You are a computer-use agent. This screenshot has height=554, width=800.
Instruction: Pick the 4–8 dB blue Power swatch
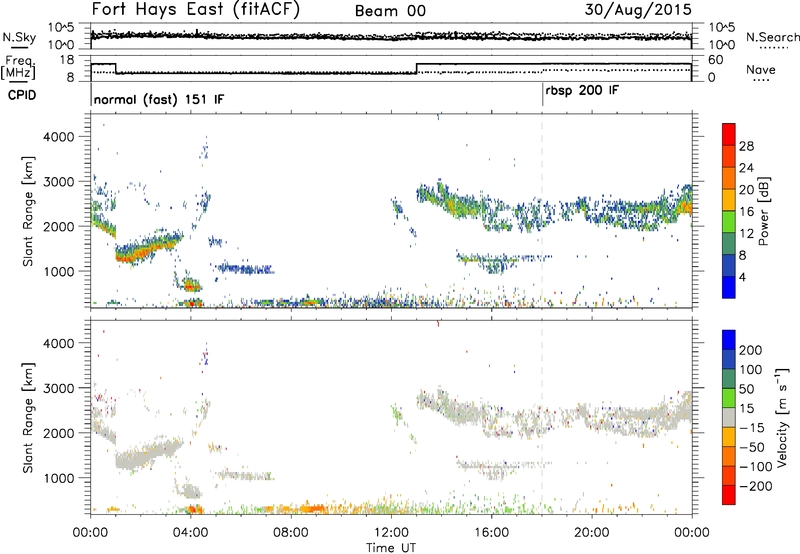pos(729,266)
